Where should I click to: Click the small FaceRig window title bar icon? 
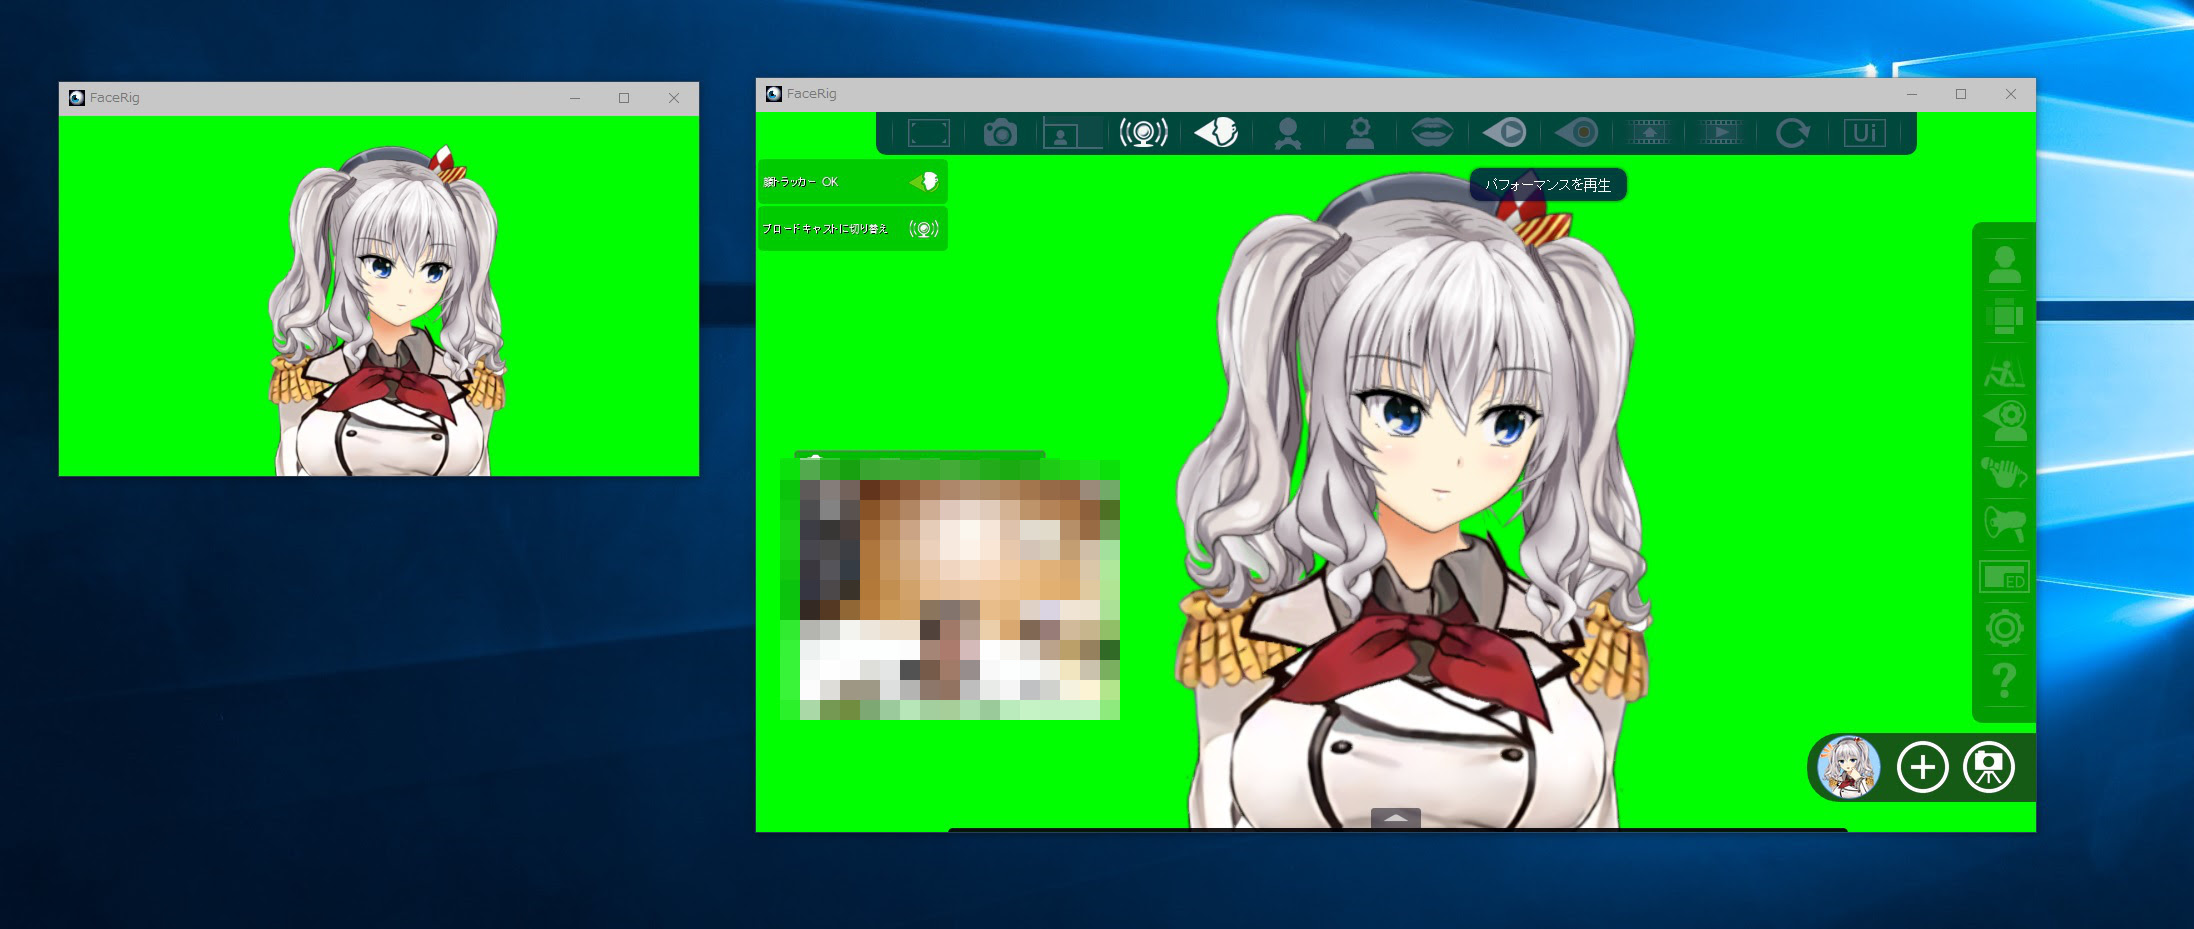coord(77,97)
